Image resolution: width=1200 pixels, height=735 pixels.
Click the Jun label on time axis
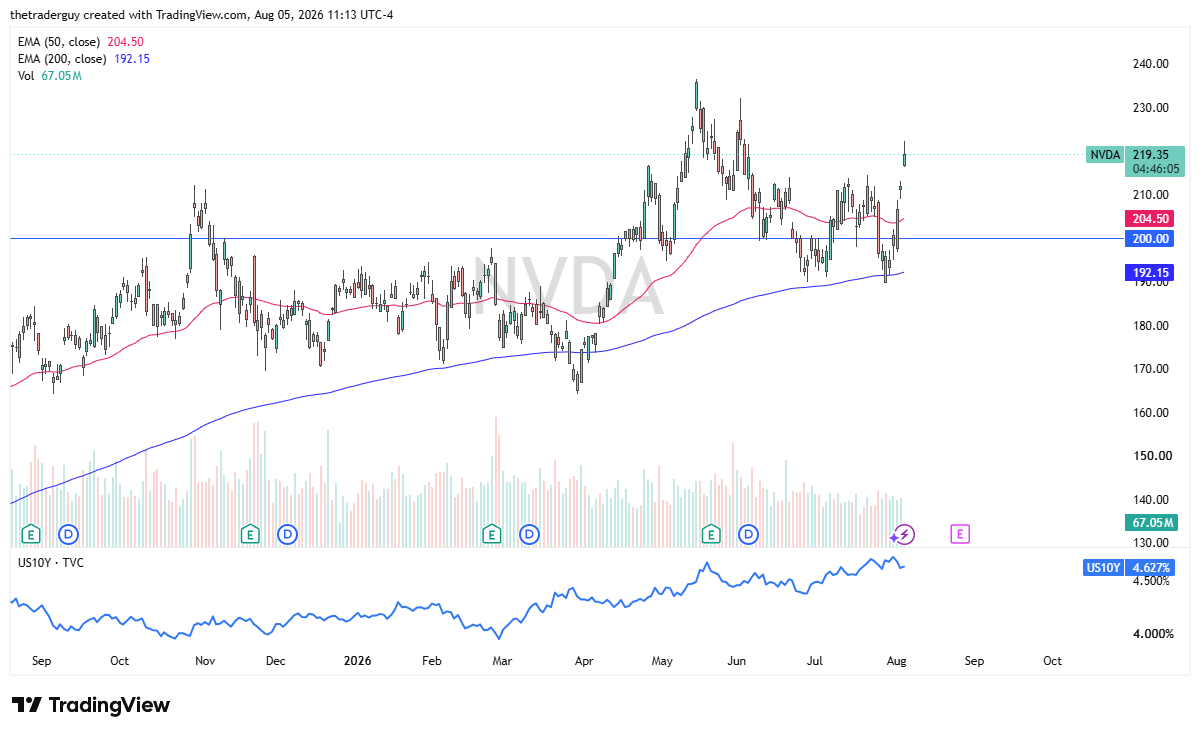coord(737,661)
